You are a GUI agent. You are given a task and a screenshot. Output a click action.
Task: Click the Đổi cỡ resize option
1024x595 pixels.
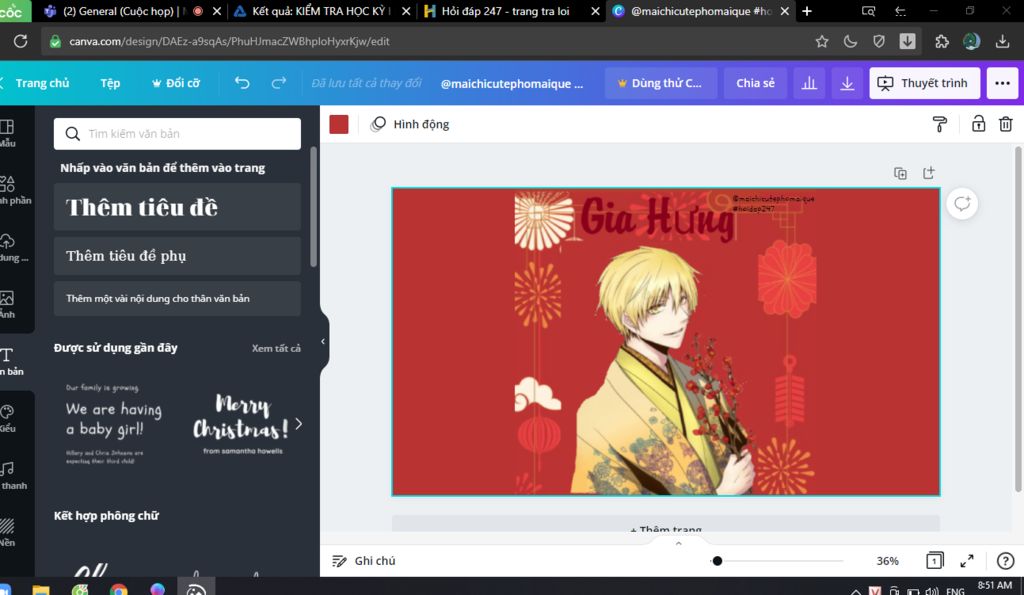click(176, 83)
